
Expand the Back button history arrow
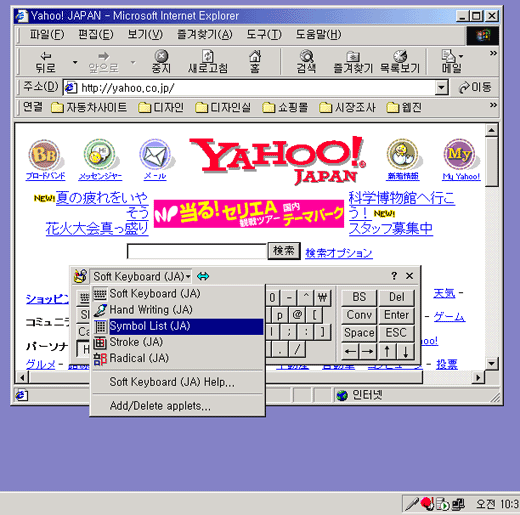pos(75,62)
